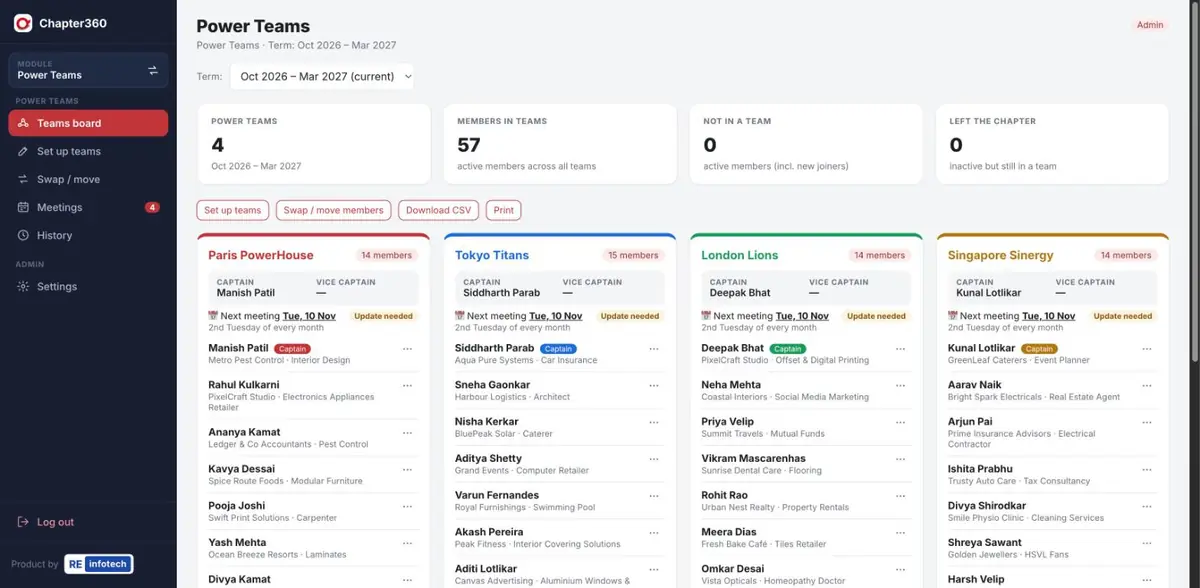Open Settings via the gear icon

pyautogui.click(x=24, y=286)
